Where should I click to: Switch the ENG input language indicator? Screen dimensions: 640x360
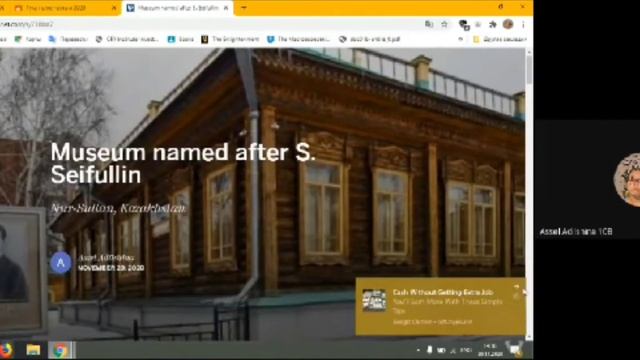click(466, 350)
